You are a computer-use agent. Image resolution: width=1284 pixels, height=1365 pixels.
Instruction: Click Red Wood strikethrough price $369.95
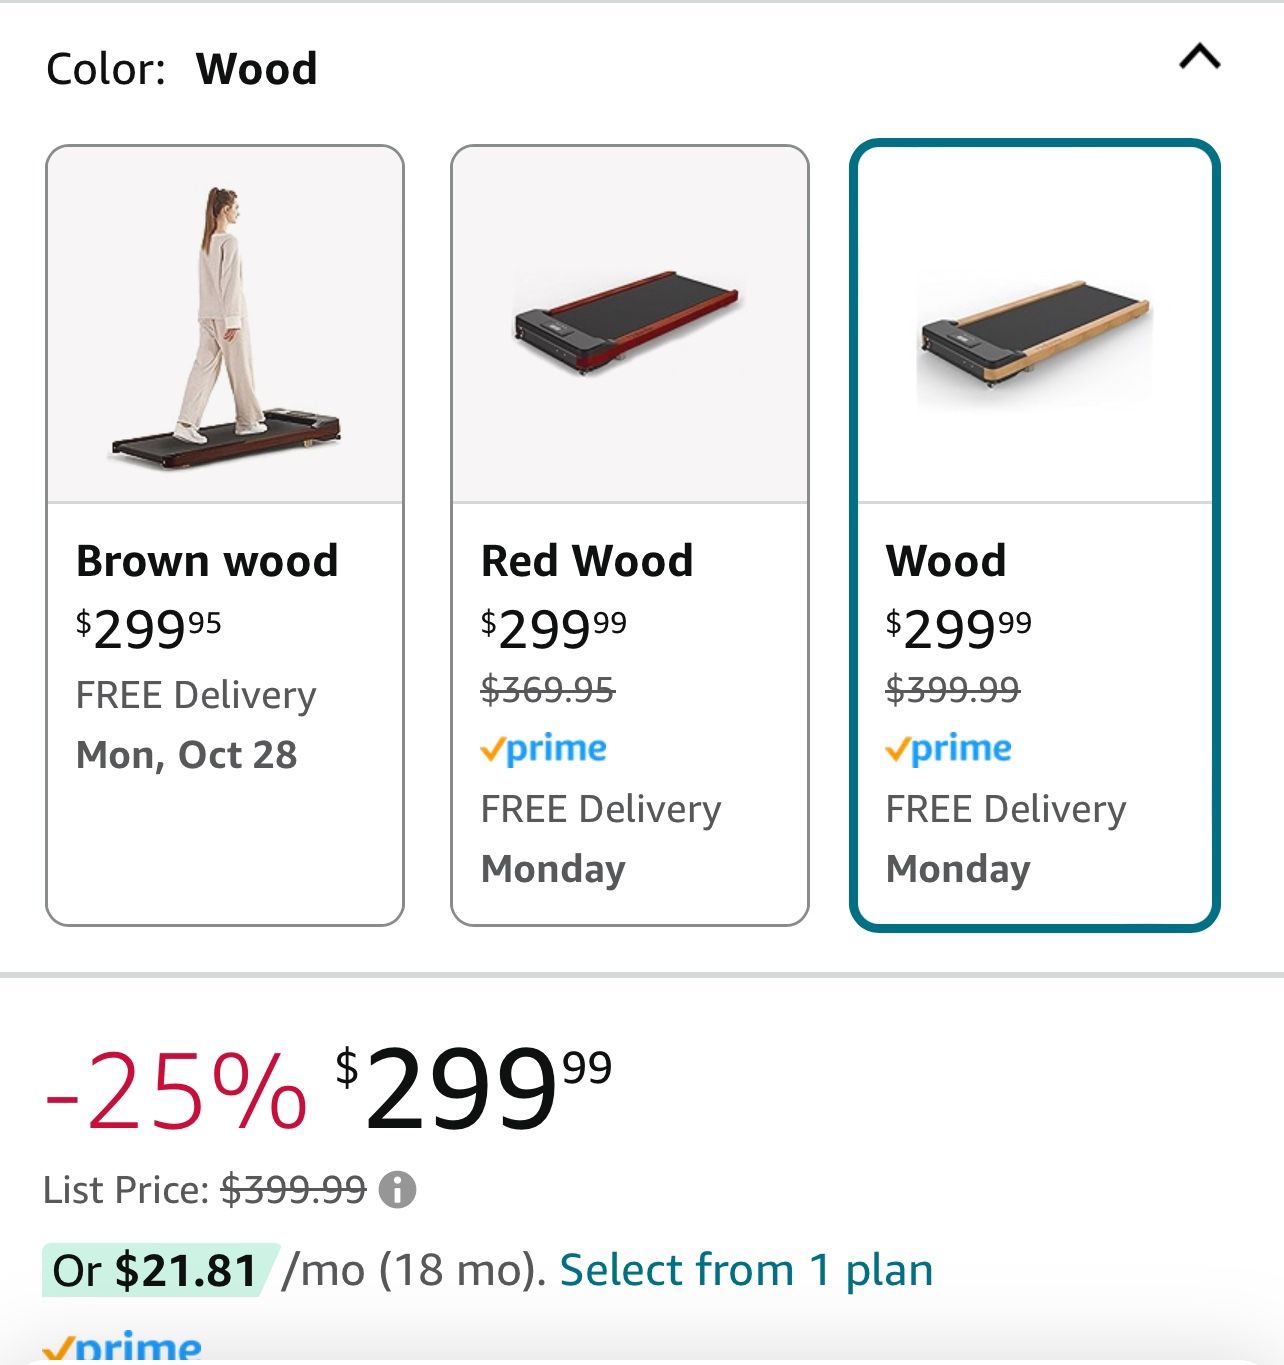[x=548, y=689]
